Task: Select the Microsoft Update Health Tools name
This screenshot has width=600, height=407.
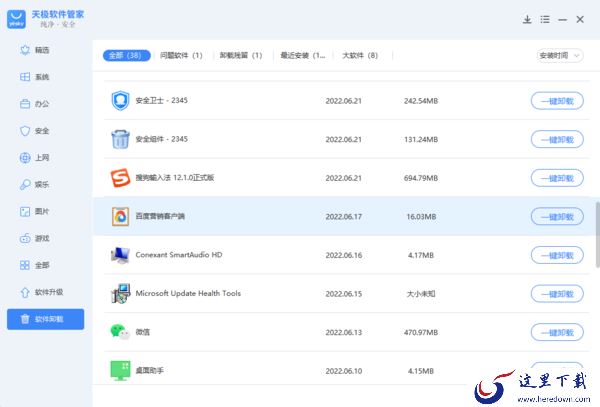Action: coord(188,293)
